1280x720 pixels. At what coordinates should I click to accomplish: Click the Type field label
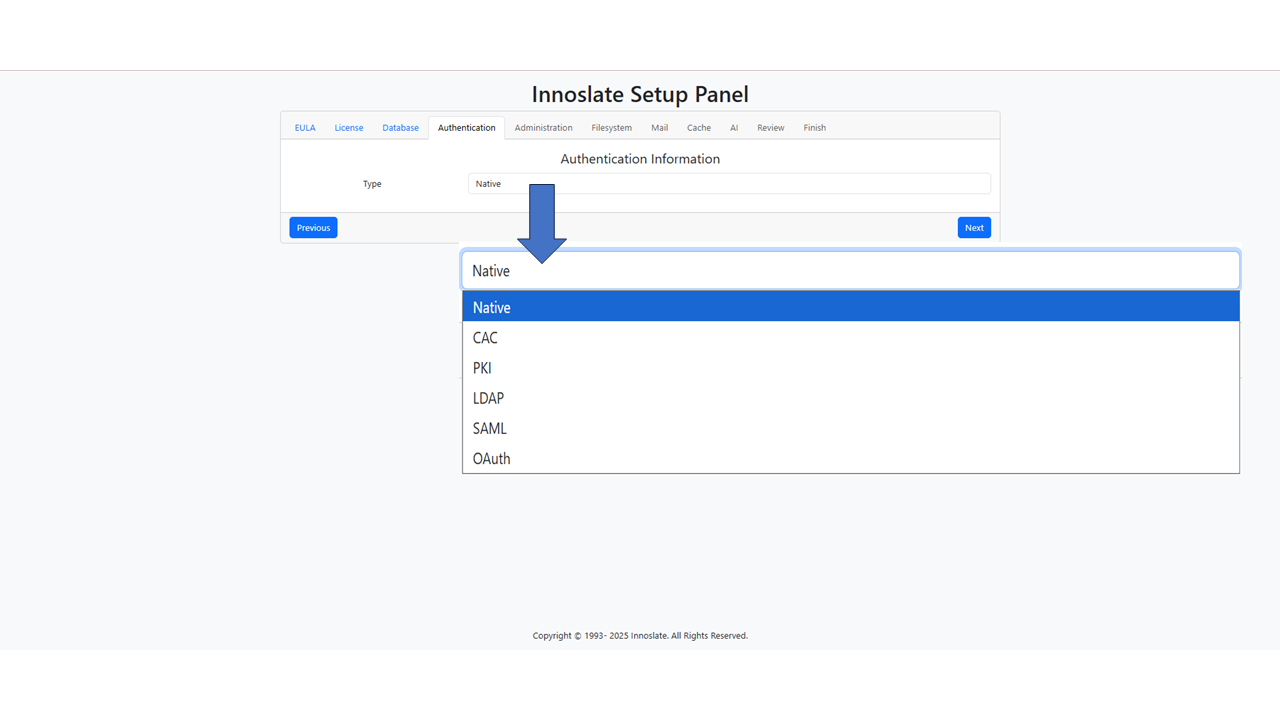coord(372,184)
